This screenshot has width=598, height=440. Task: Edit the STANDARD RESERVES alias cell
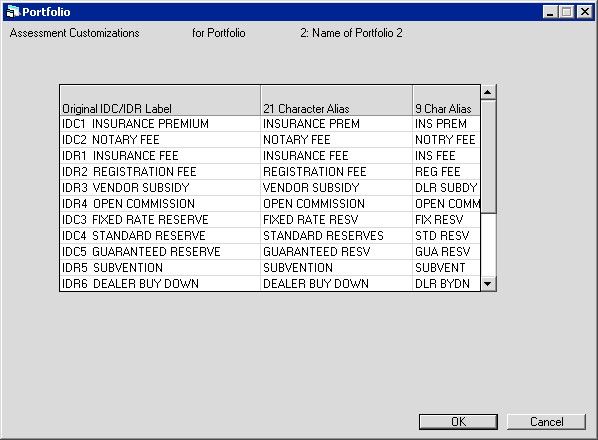336,236
